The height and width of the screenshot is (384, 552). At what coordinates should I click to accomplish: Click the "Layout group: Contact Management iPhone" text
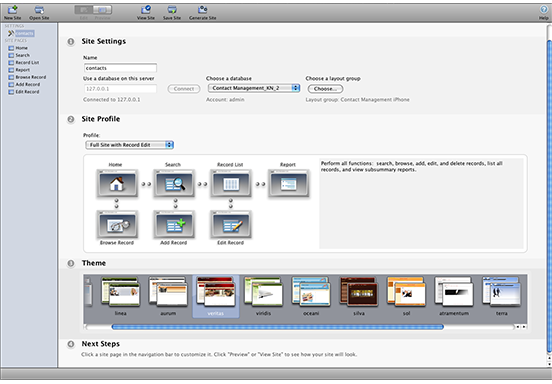357,100
